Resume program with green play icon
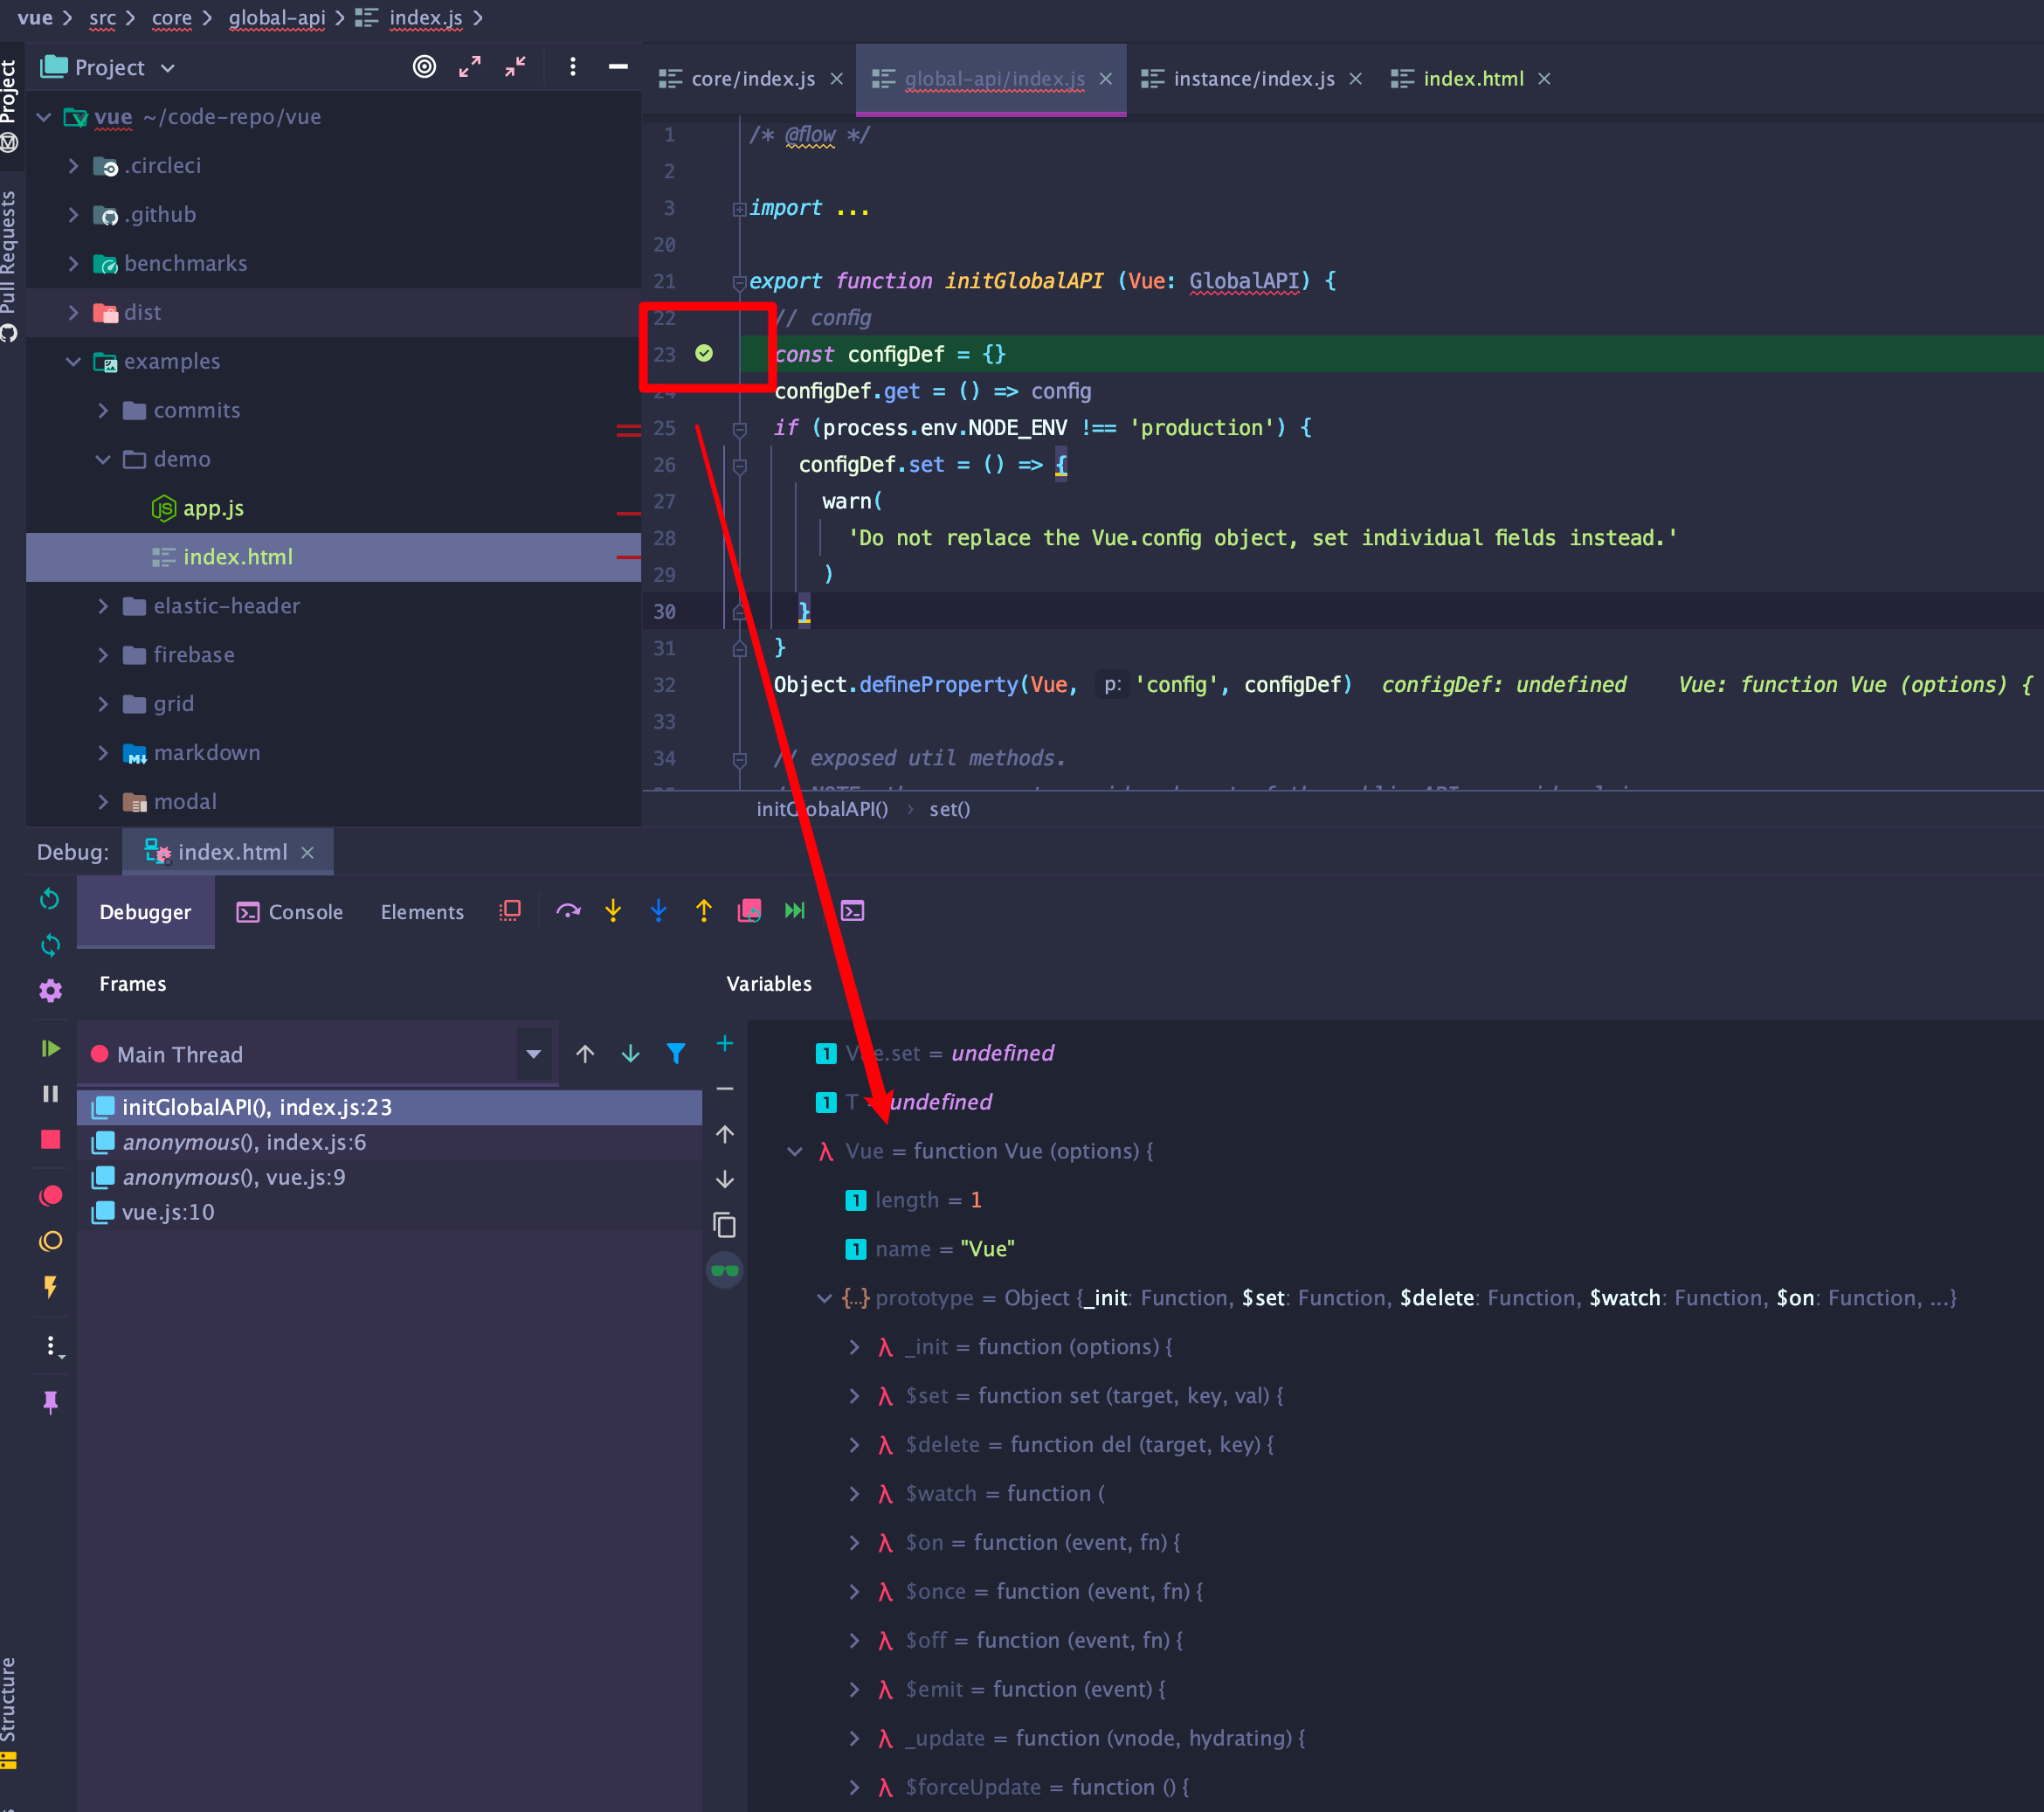2044x1812 pixels. [x=50, y=1048]
